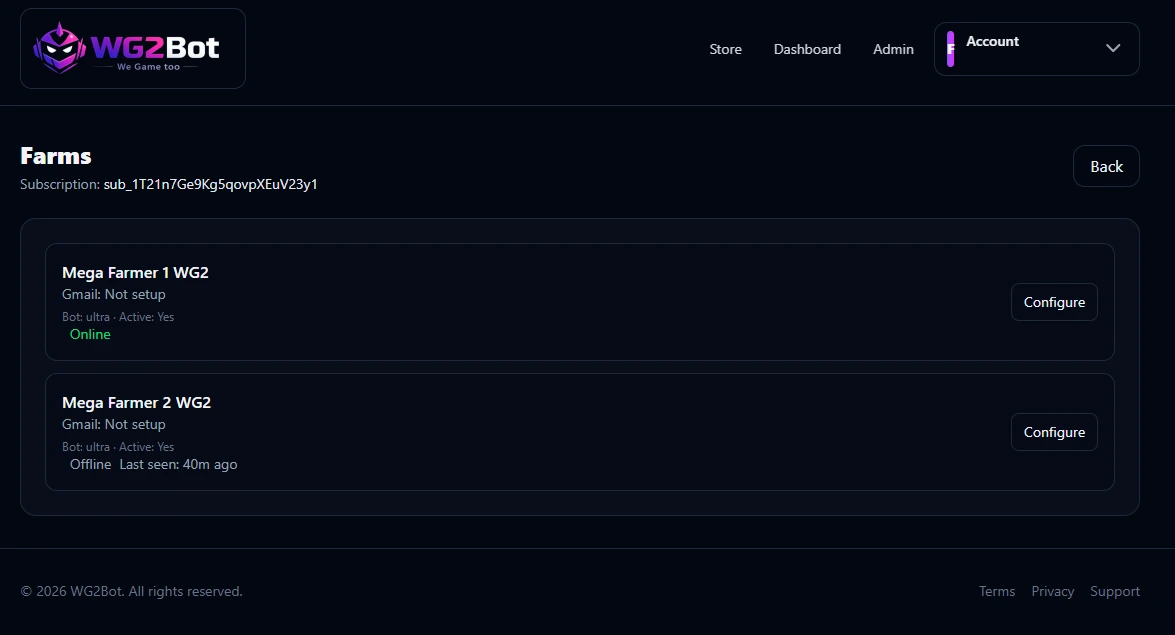Select the subscription ID text
This screenshot has width=1175, height=635.
210,184
